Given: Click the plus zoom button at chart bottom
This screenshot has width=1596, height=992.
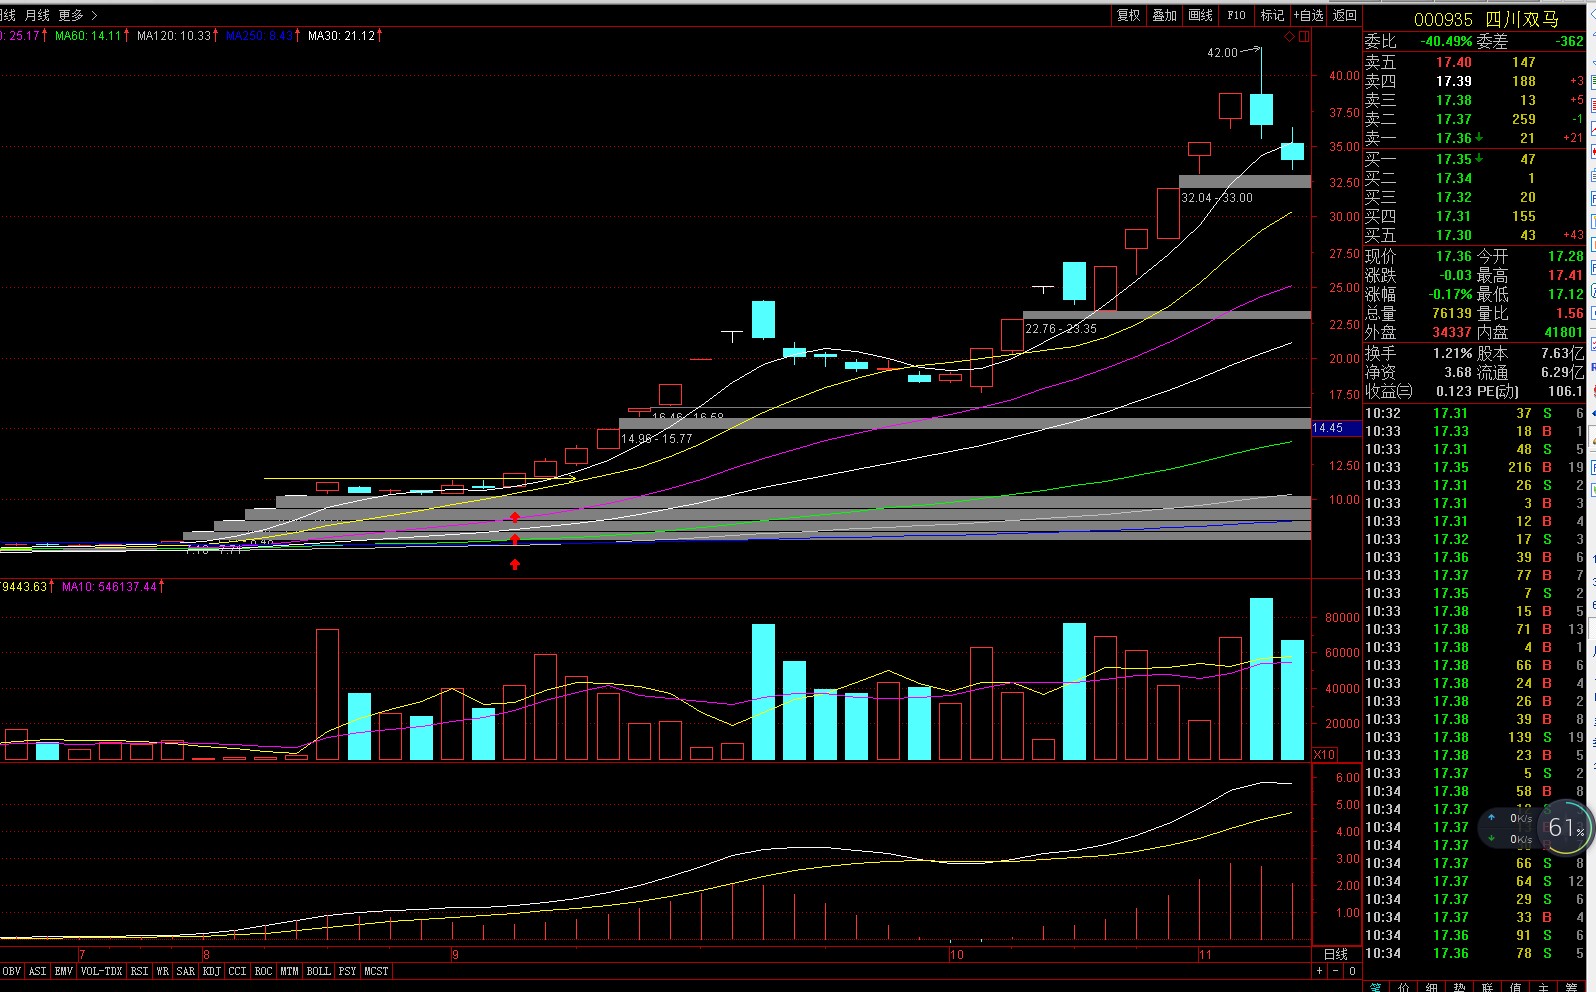Looking at the screenshot, I should pyautogui.click(x=1320, y=971).
